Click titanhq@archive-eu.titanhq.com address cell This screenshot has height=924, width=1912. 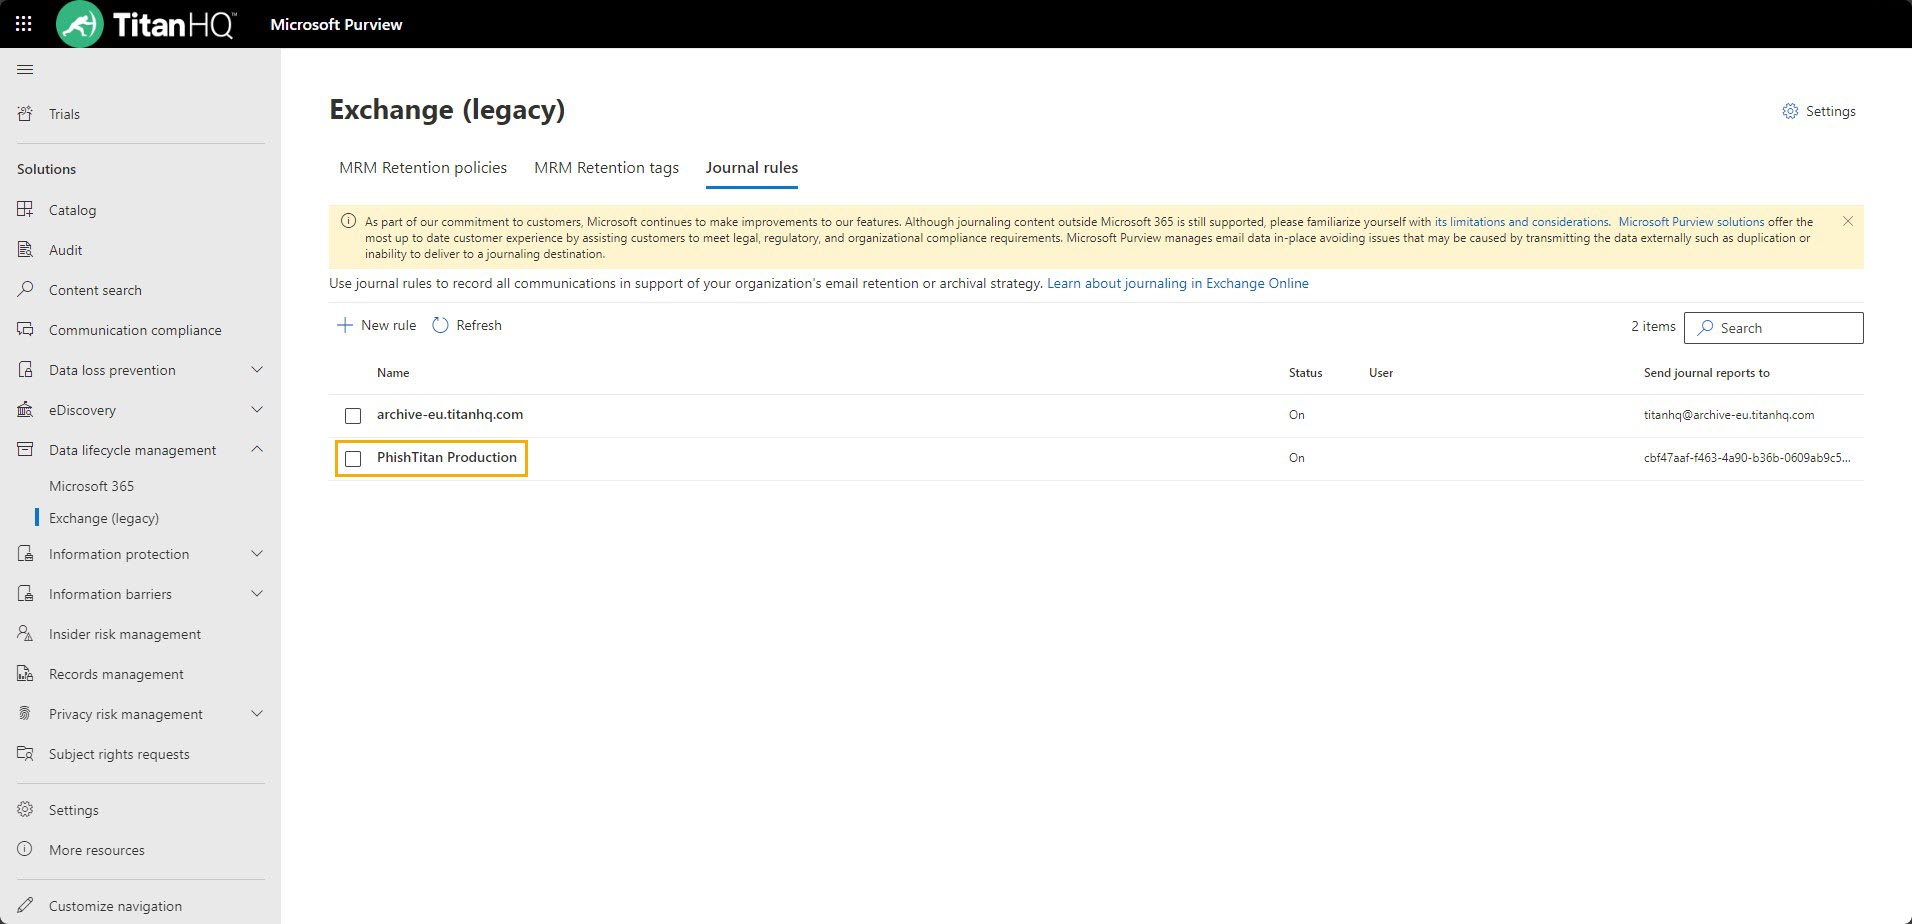click(1729, 415)
